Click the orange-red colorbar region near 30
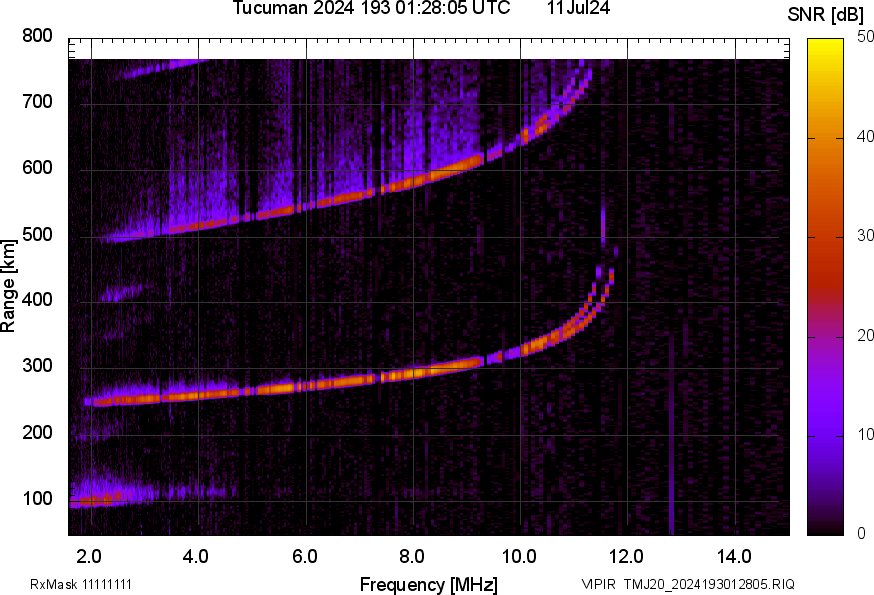The width and height of the screenshot is (874, 595). point(825,238)
